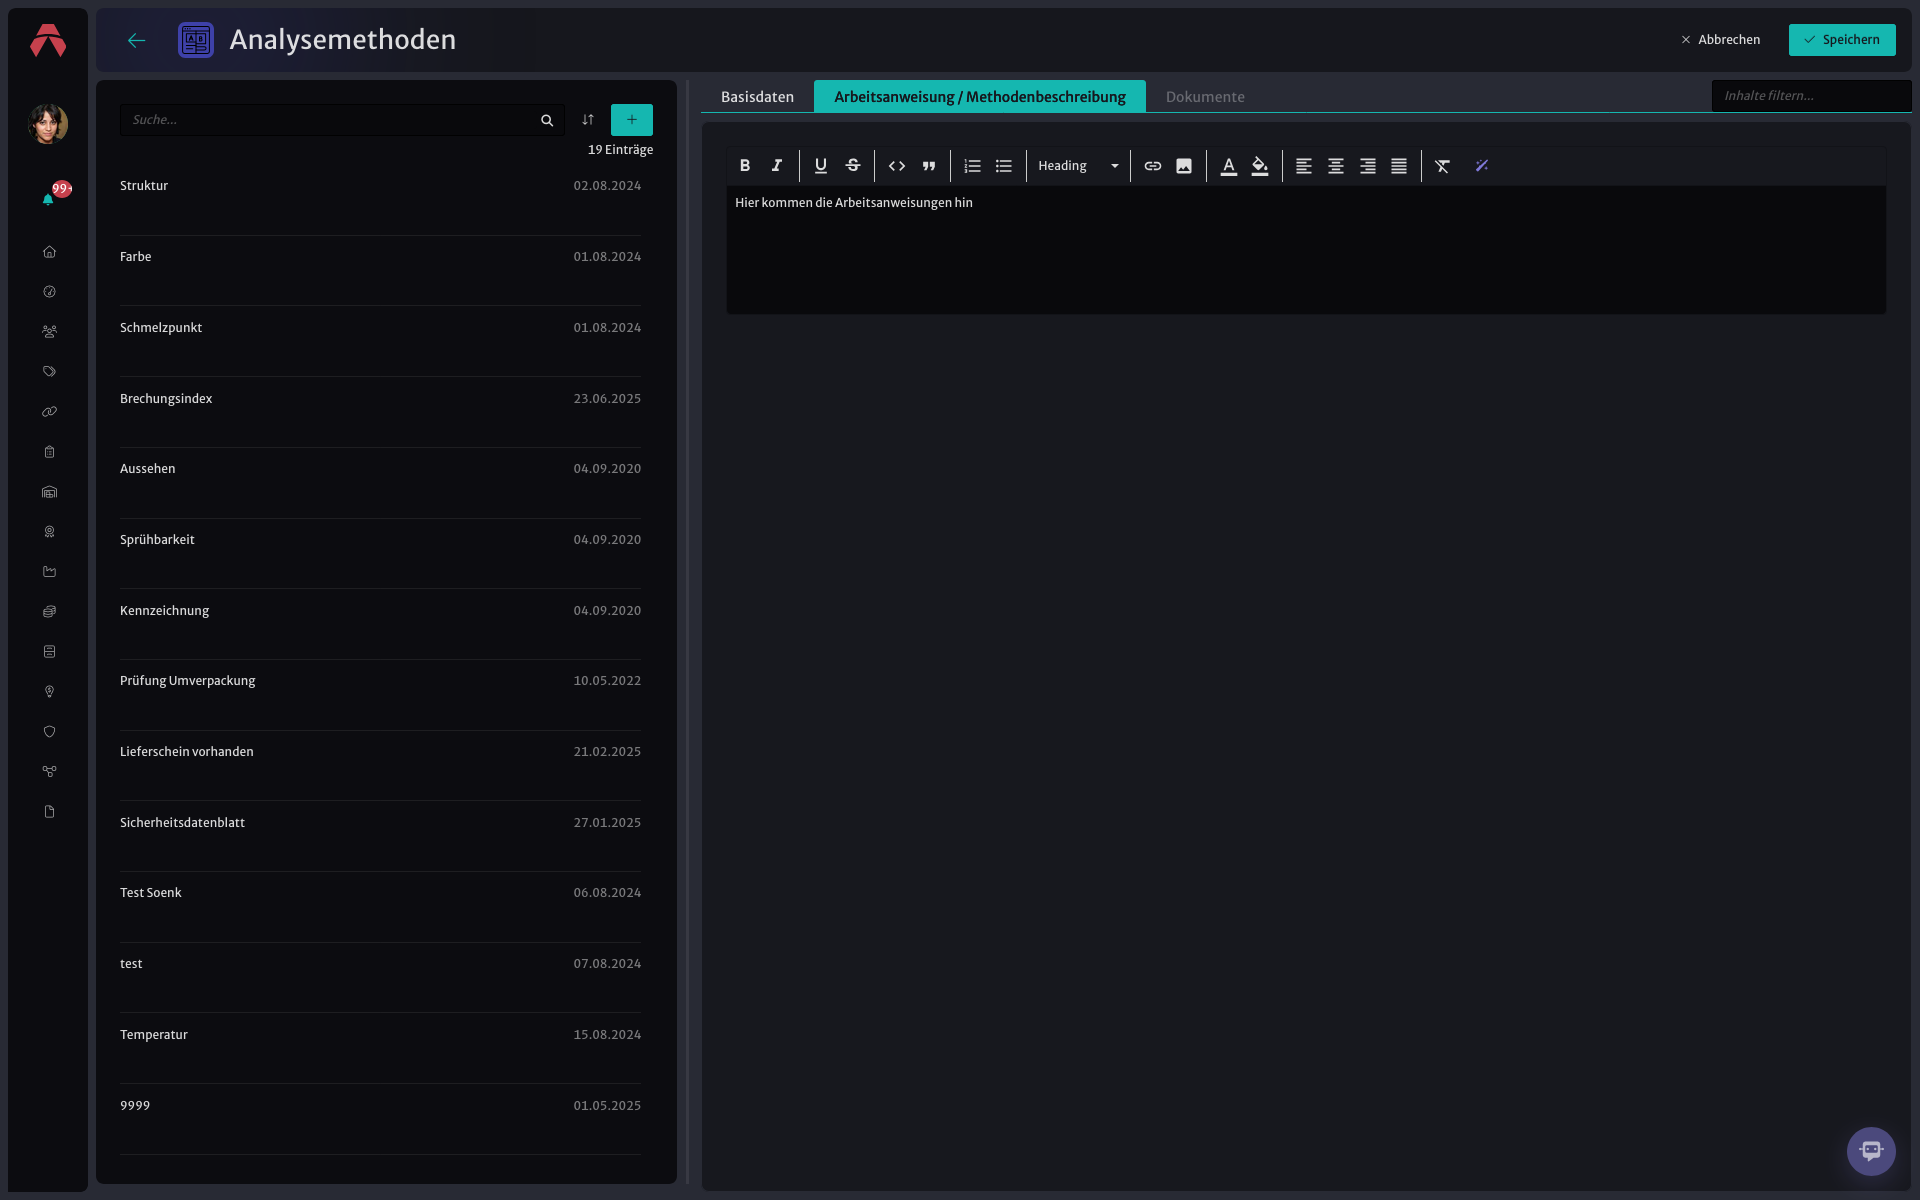Viewport: 1920px width, 1200px height.
Task: Align text right
Action: click(1368, 166)
